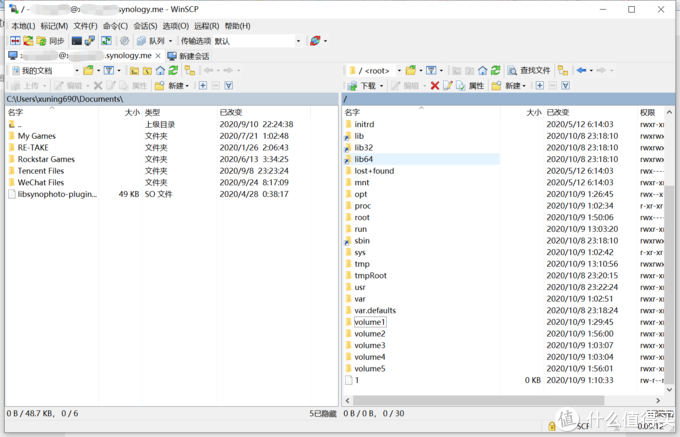Click the red delete X in the remote panel
The image size is (680, 437).
tap(434, 86)
